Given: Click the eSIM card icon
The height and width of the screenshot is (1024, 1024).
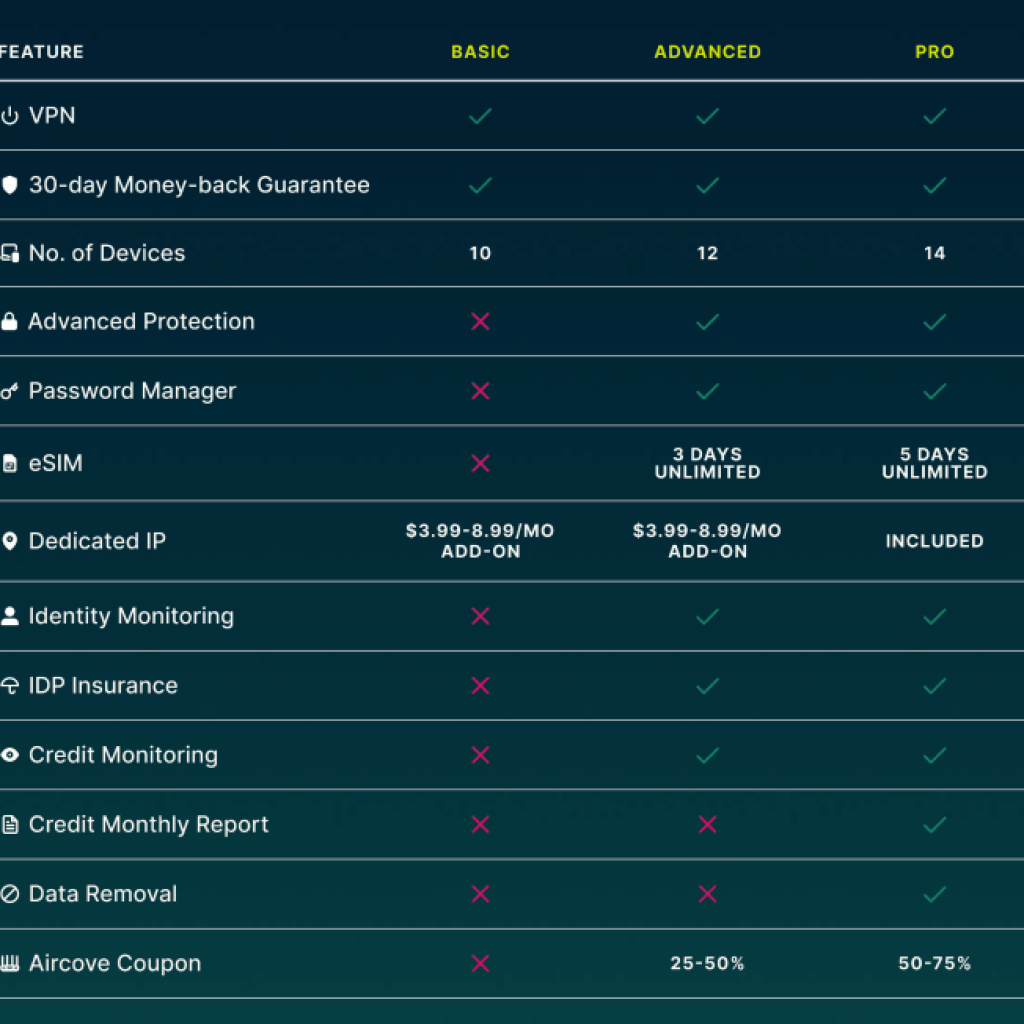Looking at the screenshot, I should pos(11,463).
